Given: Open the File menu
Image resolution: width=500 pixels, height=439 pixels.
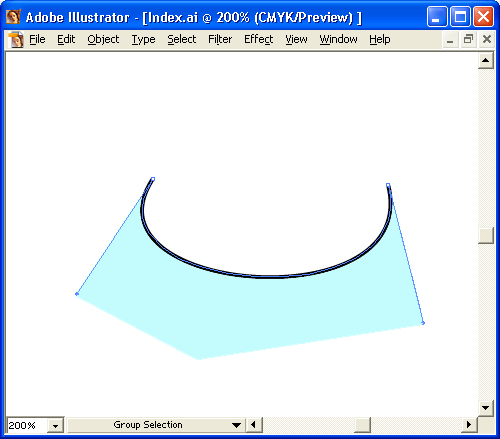Looking at the screenshot, I should [37, 39].
